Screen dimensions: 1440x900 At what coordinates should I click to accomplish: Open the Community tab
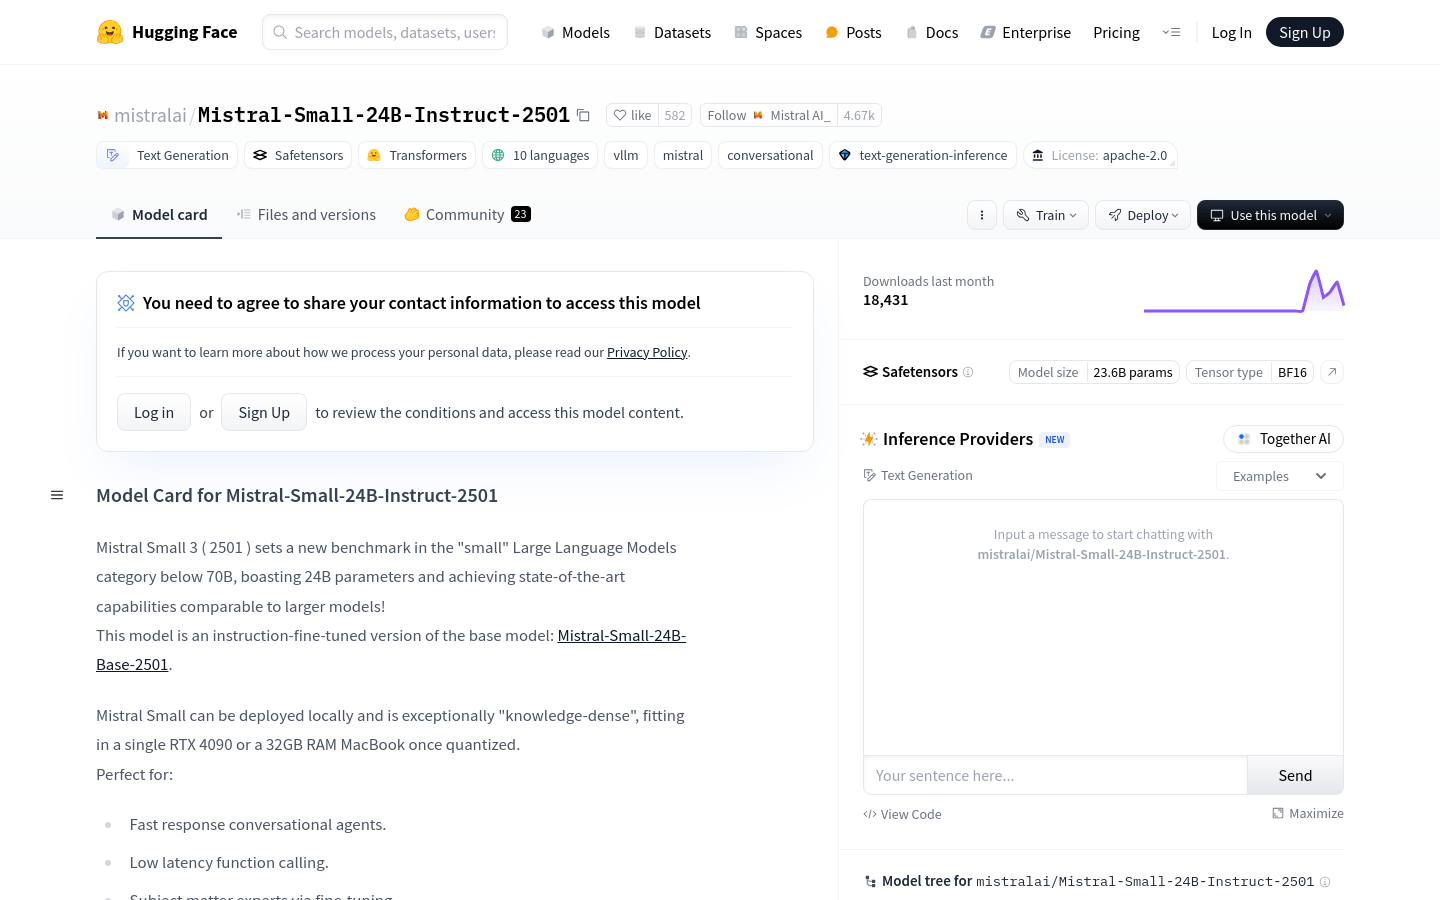click(467, 215)
